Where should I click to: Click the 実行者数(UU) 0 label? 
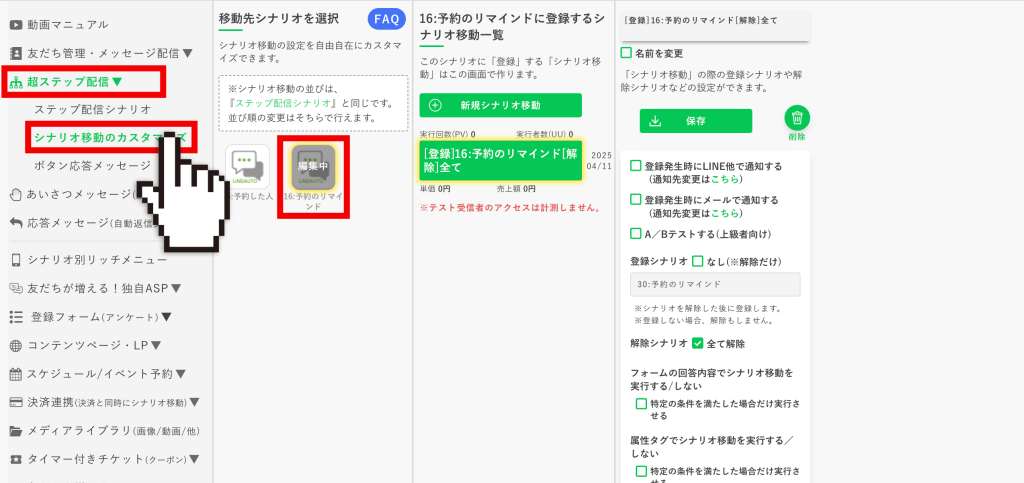click(x=544, y=134)
